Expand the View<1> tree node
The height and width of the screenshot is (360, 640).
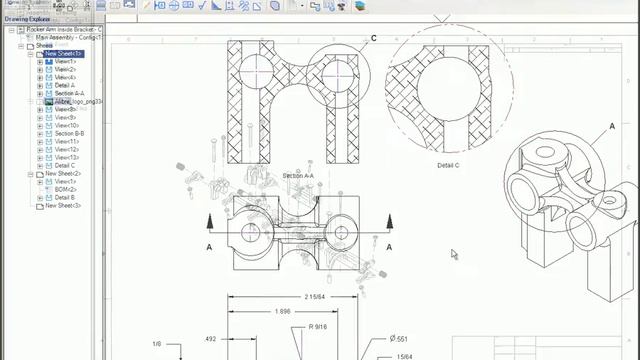[40, 62]
